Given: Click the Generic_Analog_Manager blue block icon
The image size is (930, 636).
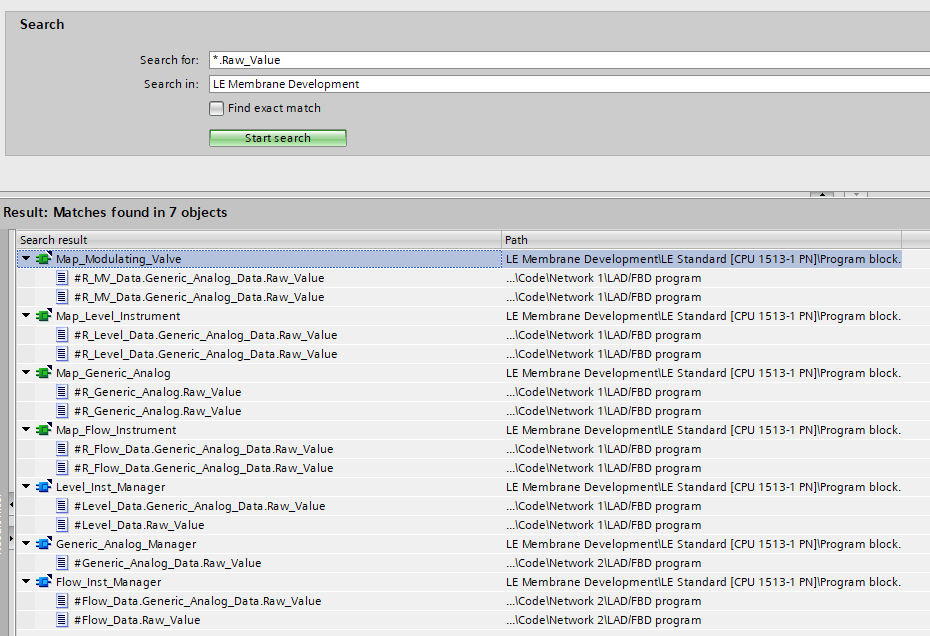Looking at the screenshot, I should pyautogui.click(x=43, y=544).
